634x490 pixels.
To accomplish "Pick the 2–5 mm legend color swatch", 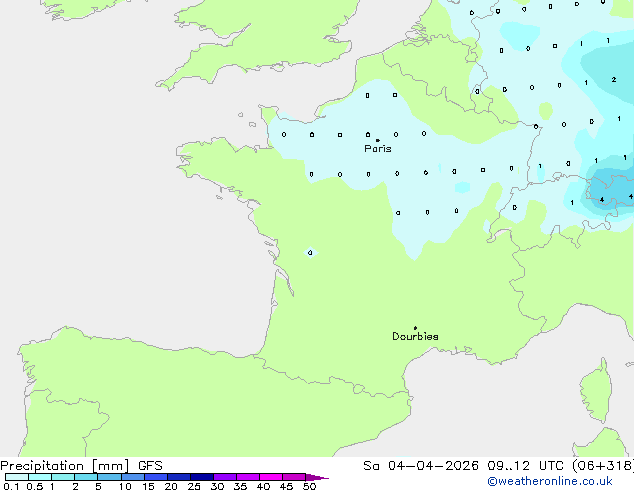I will 86,477.
